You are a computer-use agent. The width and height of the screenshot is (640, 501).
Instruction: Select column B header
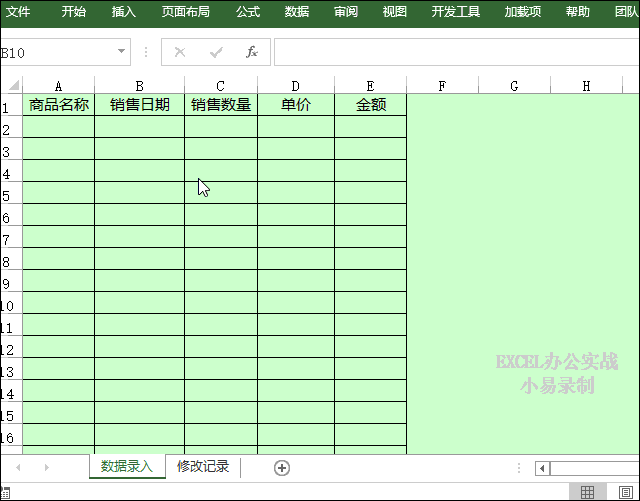pyautogui.click(x=139, y=86)
